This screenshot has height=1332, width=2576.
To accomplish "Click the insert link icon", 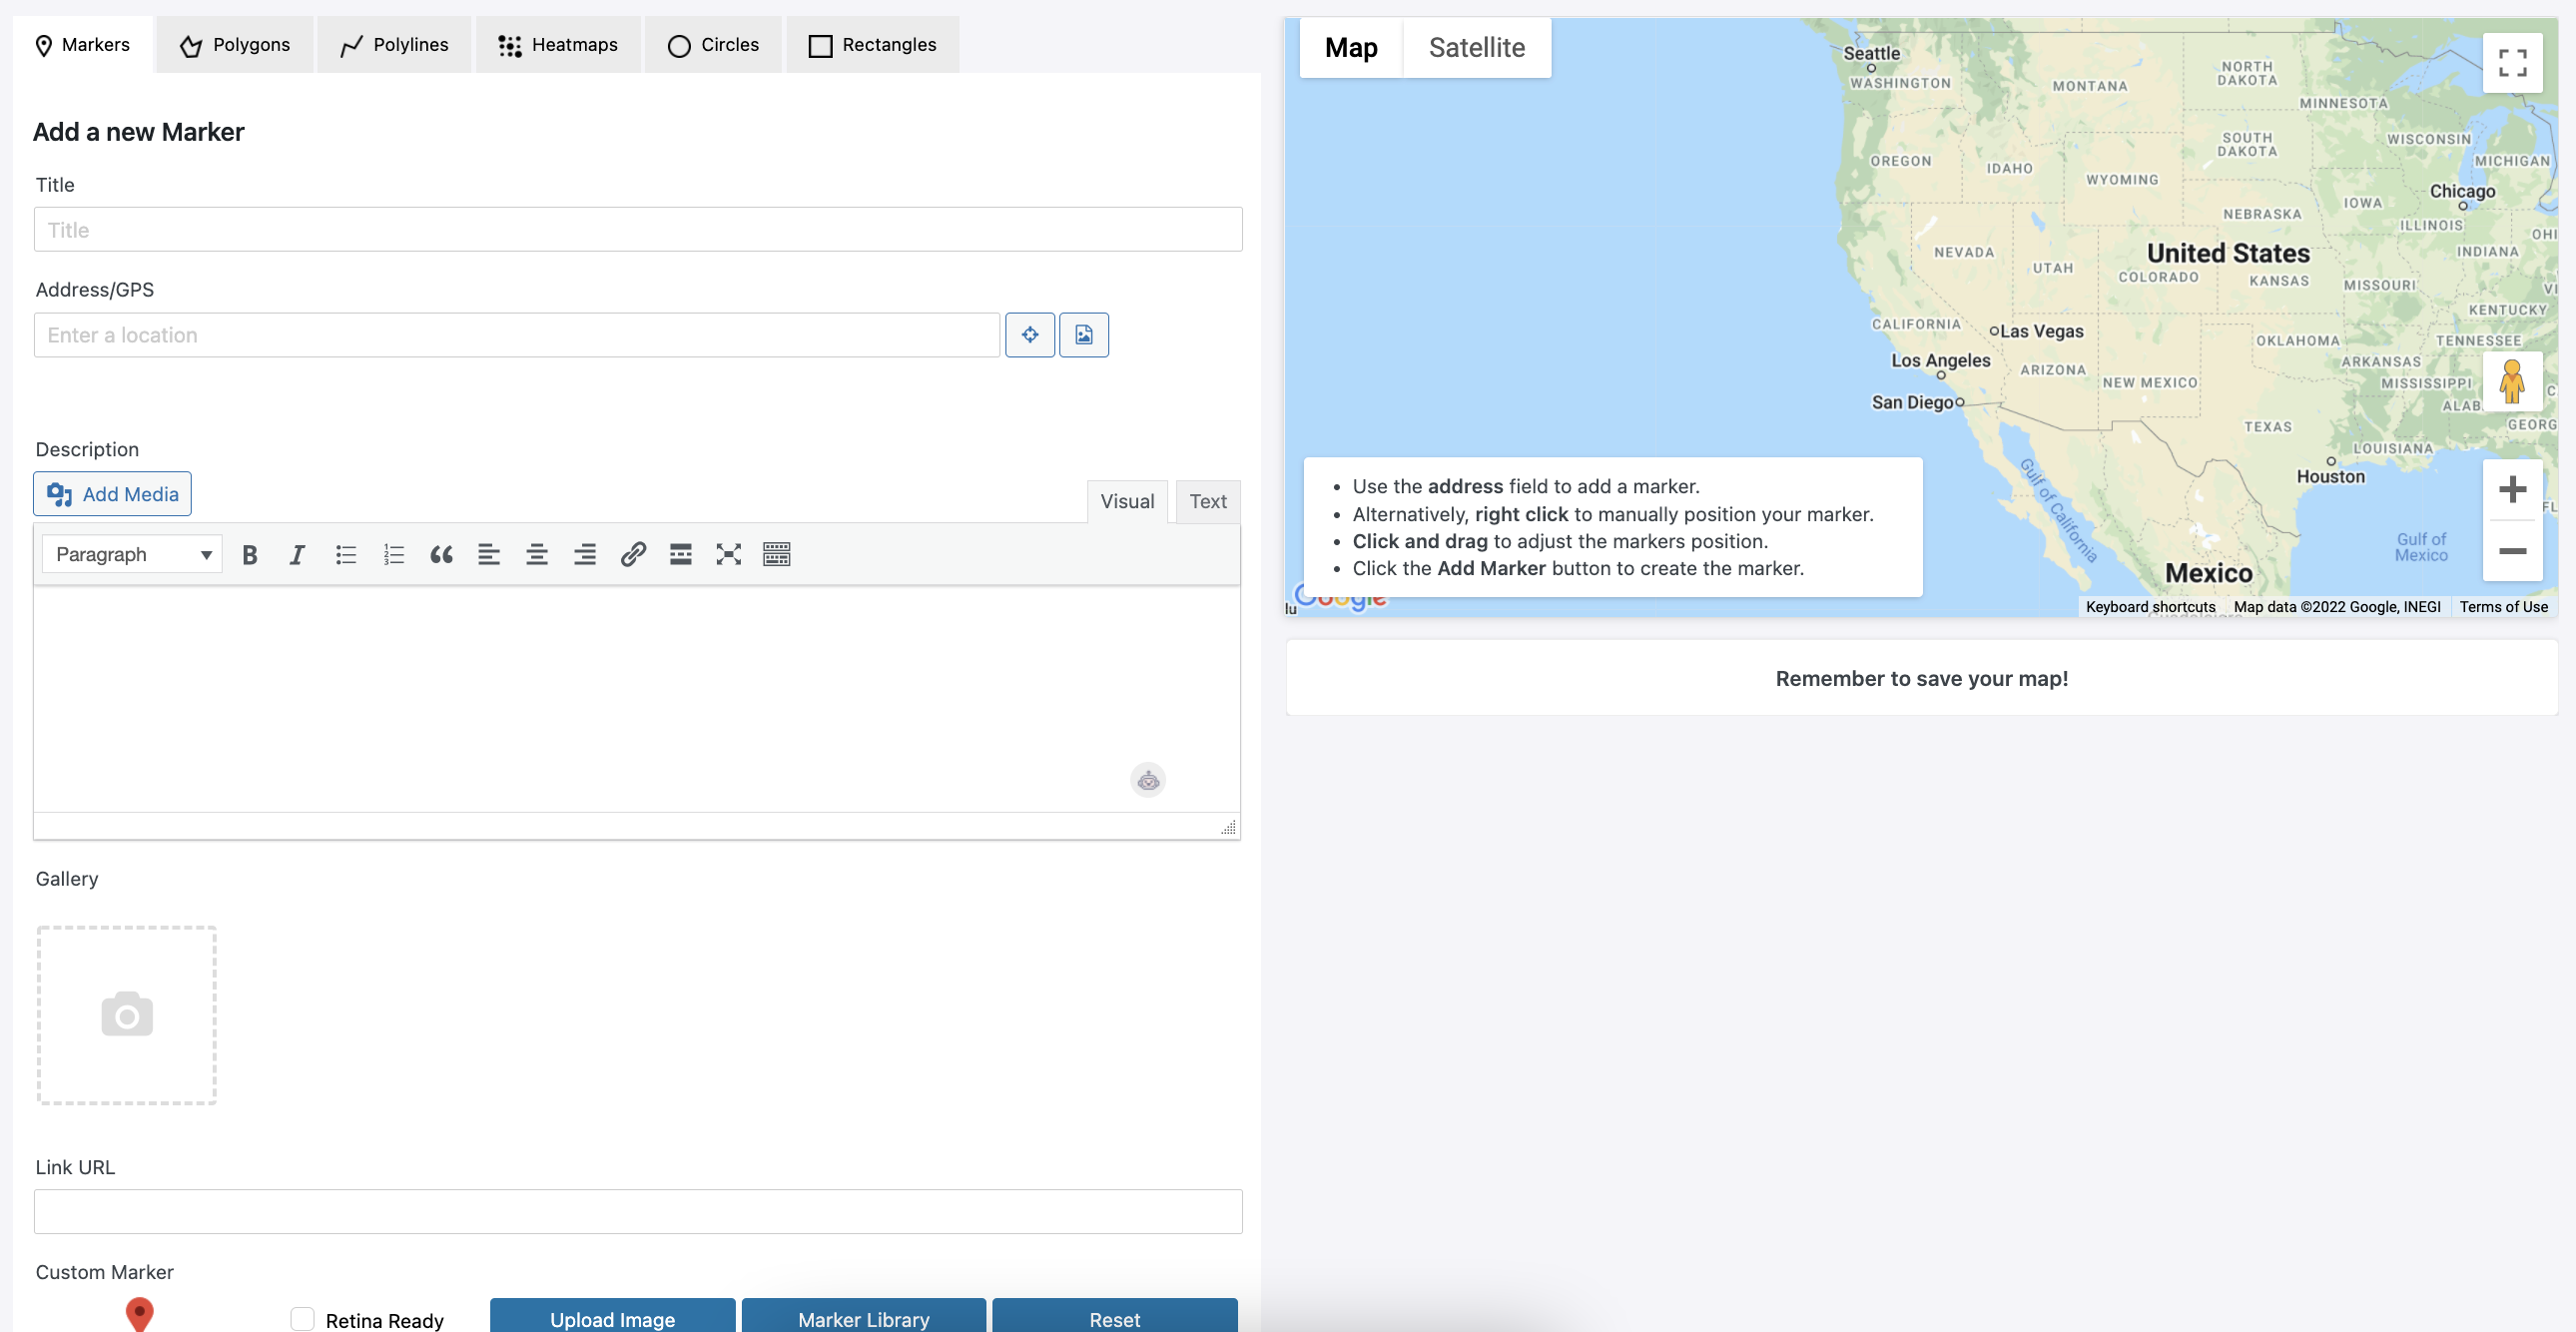I will 633,554.
